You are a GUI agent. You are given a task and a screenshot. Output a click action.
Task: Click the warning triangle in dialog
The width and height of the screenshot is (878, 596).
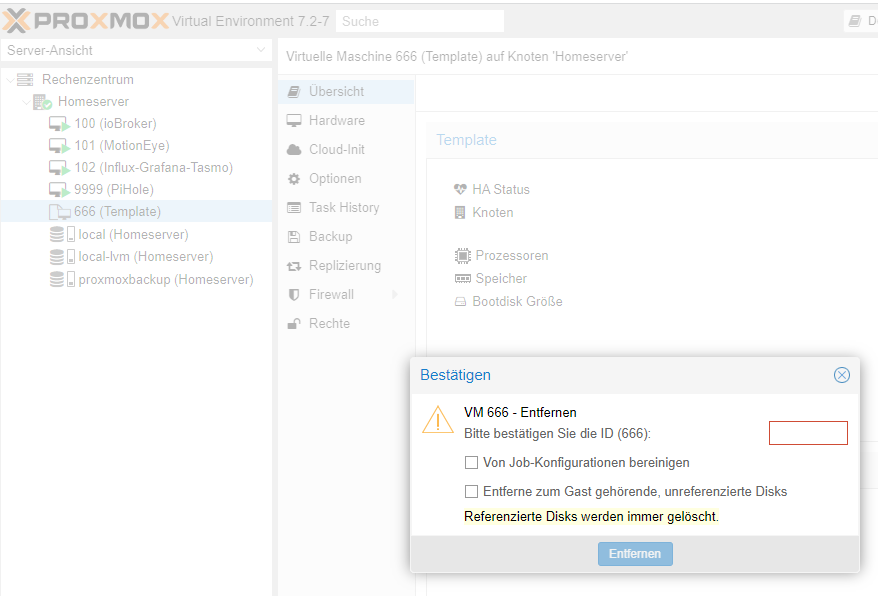point(437,420)
